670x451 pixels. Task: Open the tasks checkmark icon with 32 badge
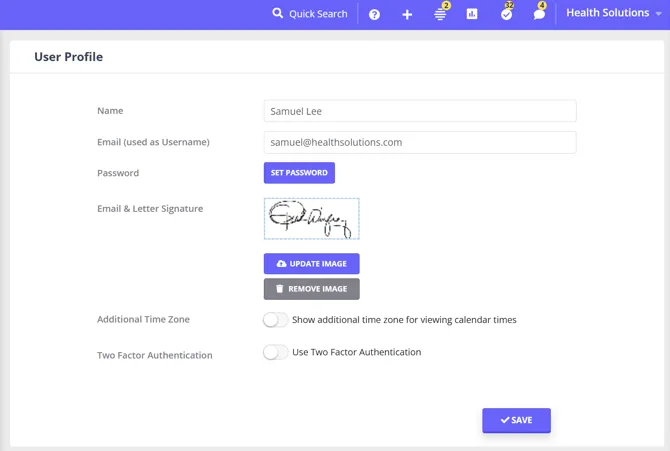507,15
